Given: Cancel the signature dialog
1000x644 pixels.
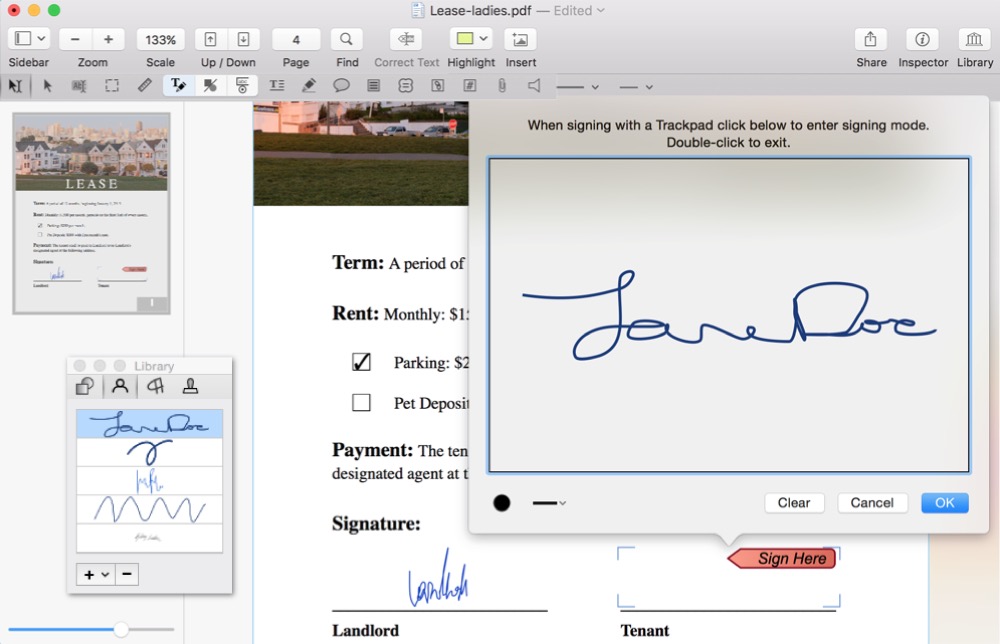Looking at the screenshot, I should tap(872, 503).
